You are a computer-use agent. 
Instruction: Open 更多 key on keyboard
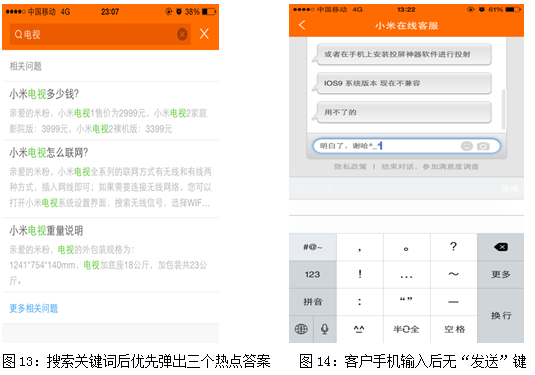coord(501,274)
